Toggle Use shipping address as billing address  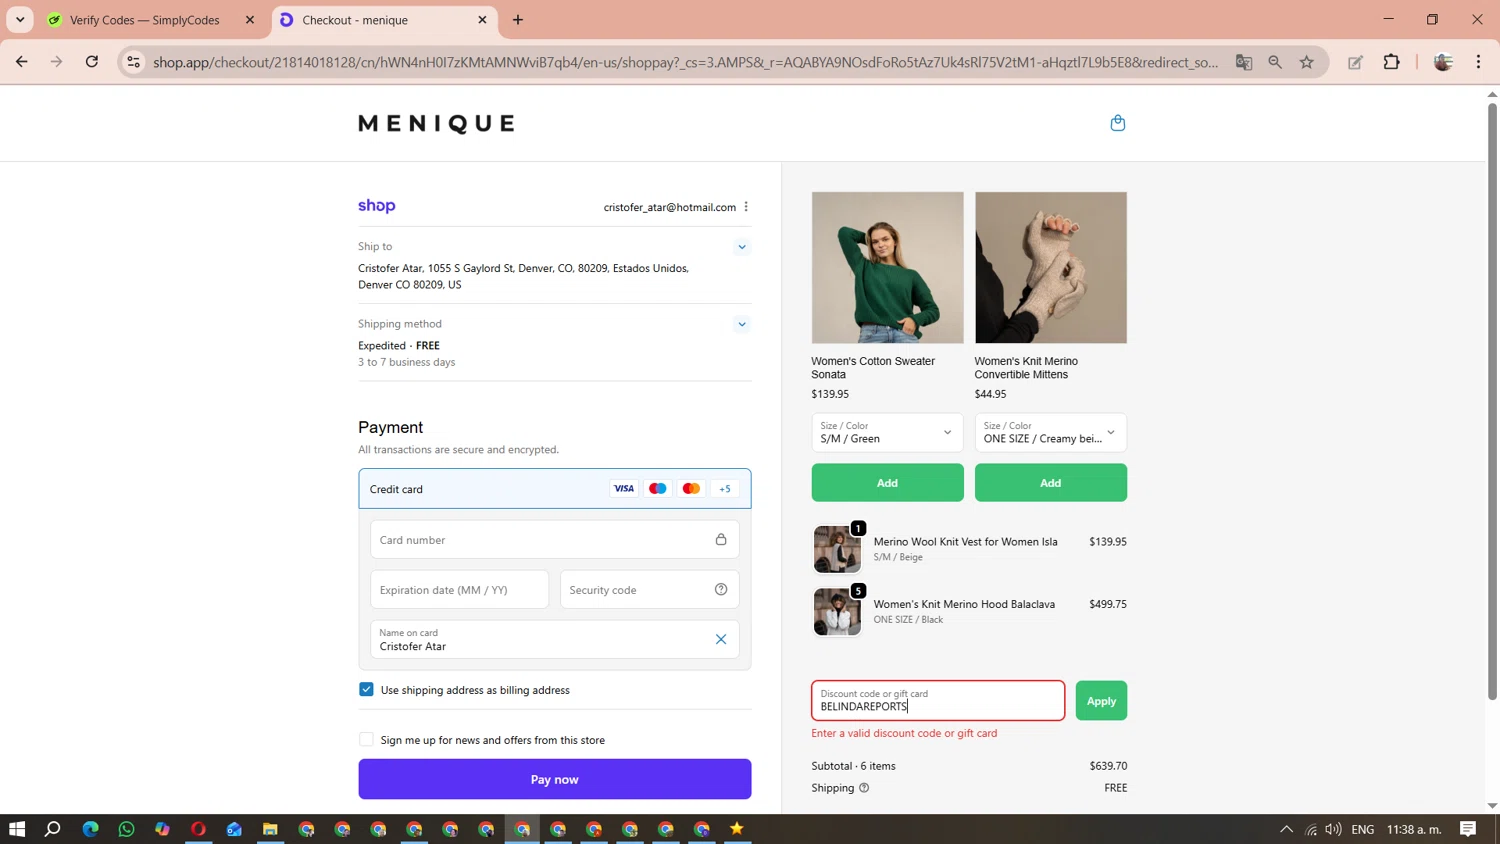click(x=366, y=690)
